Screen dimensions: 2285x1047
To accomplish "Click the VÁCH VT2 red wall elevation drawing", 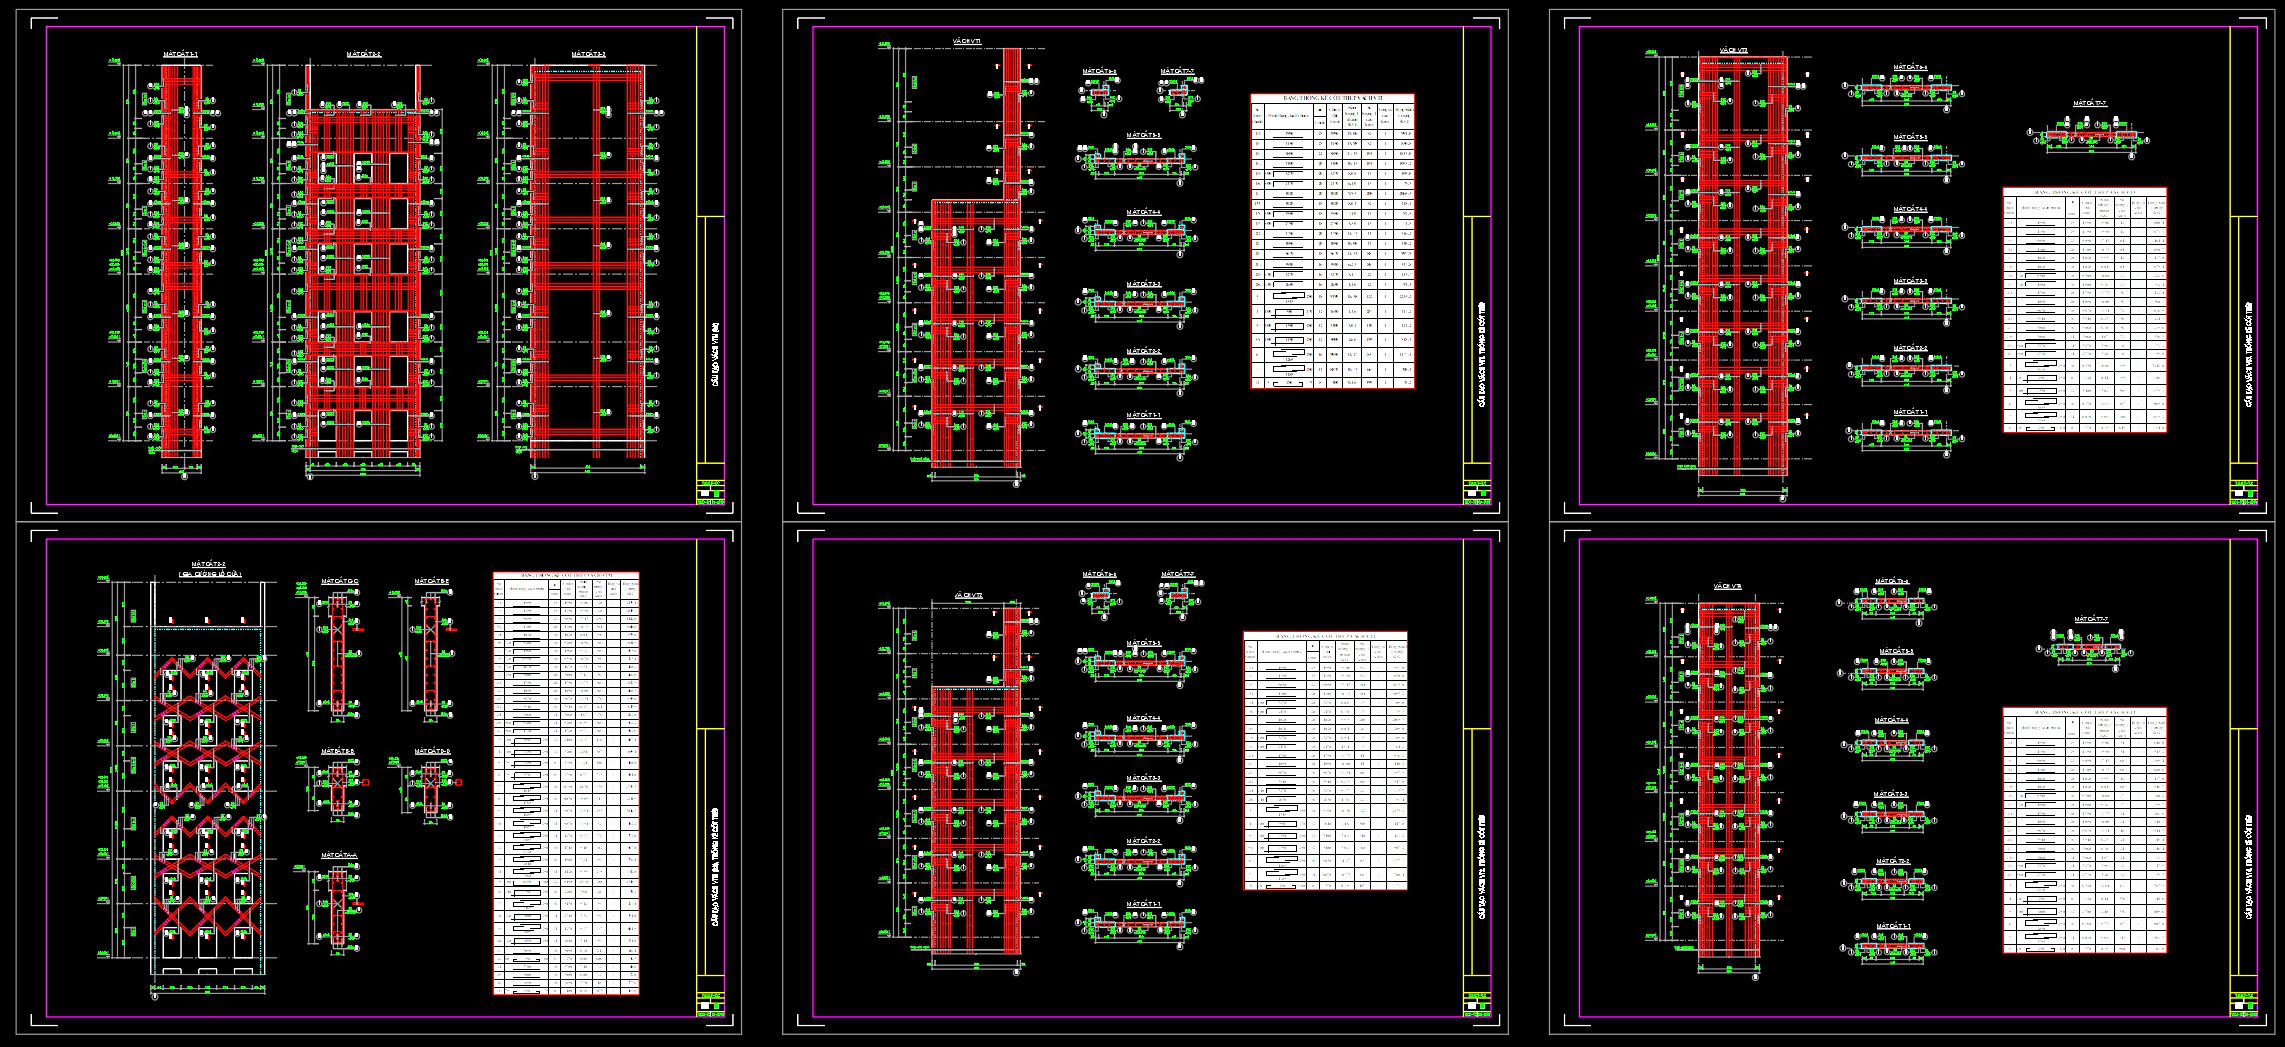I will (976, 781).
